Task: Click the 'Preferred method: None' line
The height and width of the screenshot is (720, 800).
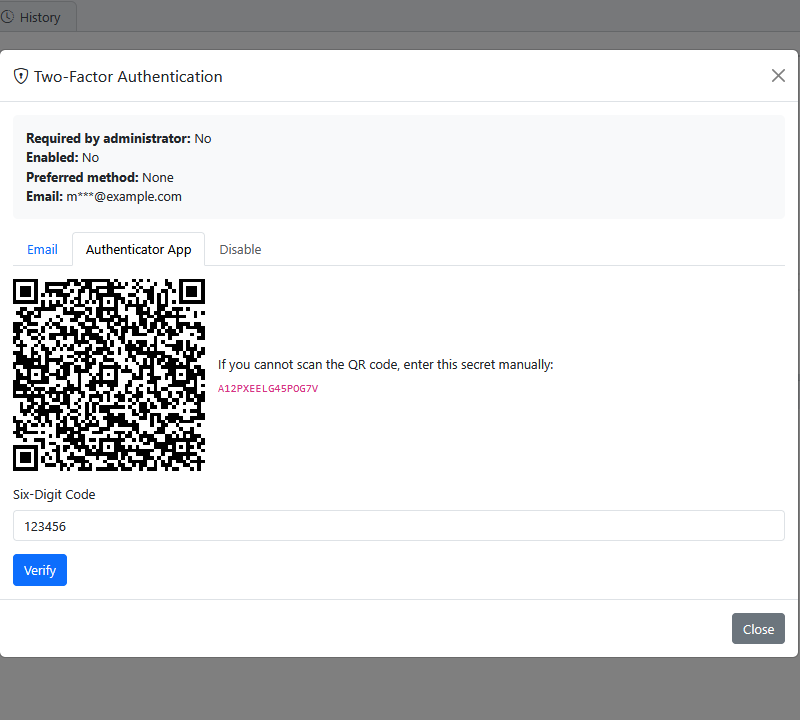Action: [x=99, y=177]
